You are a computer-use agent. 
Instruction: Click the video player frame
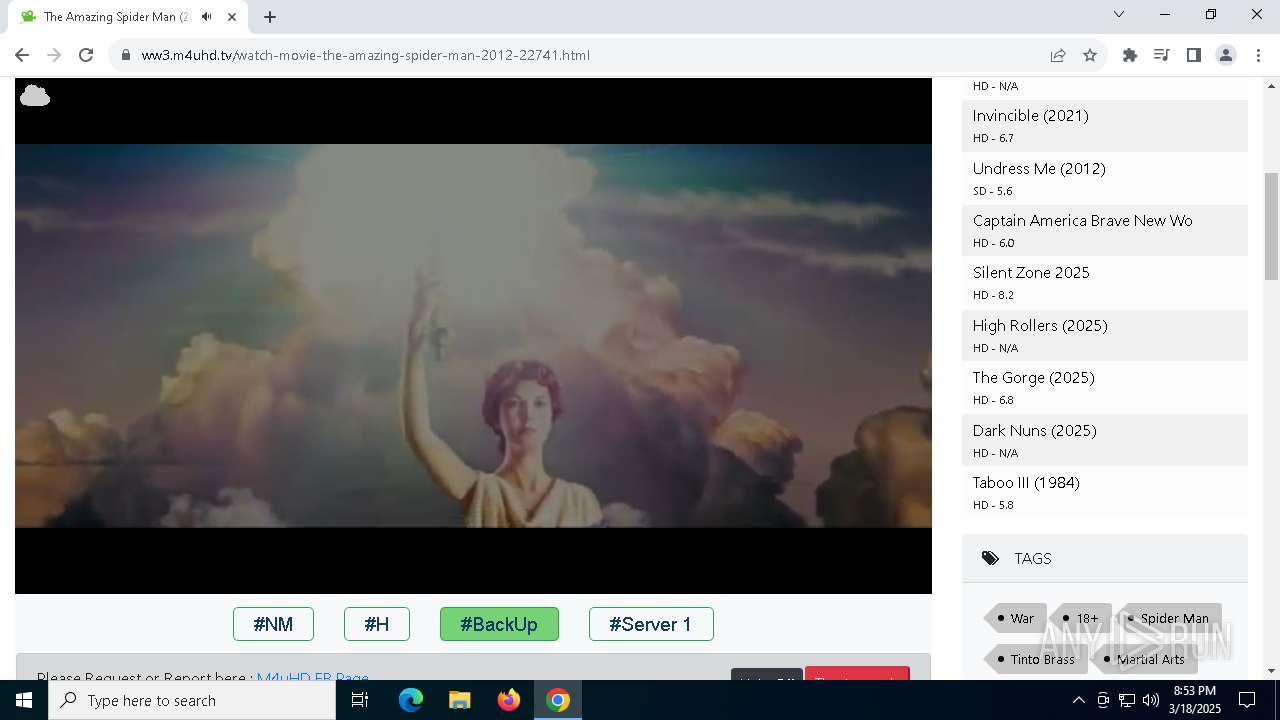coord(473,336)
